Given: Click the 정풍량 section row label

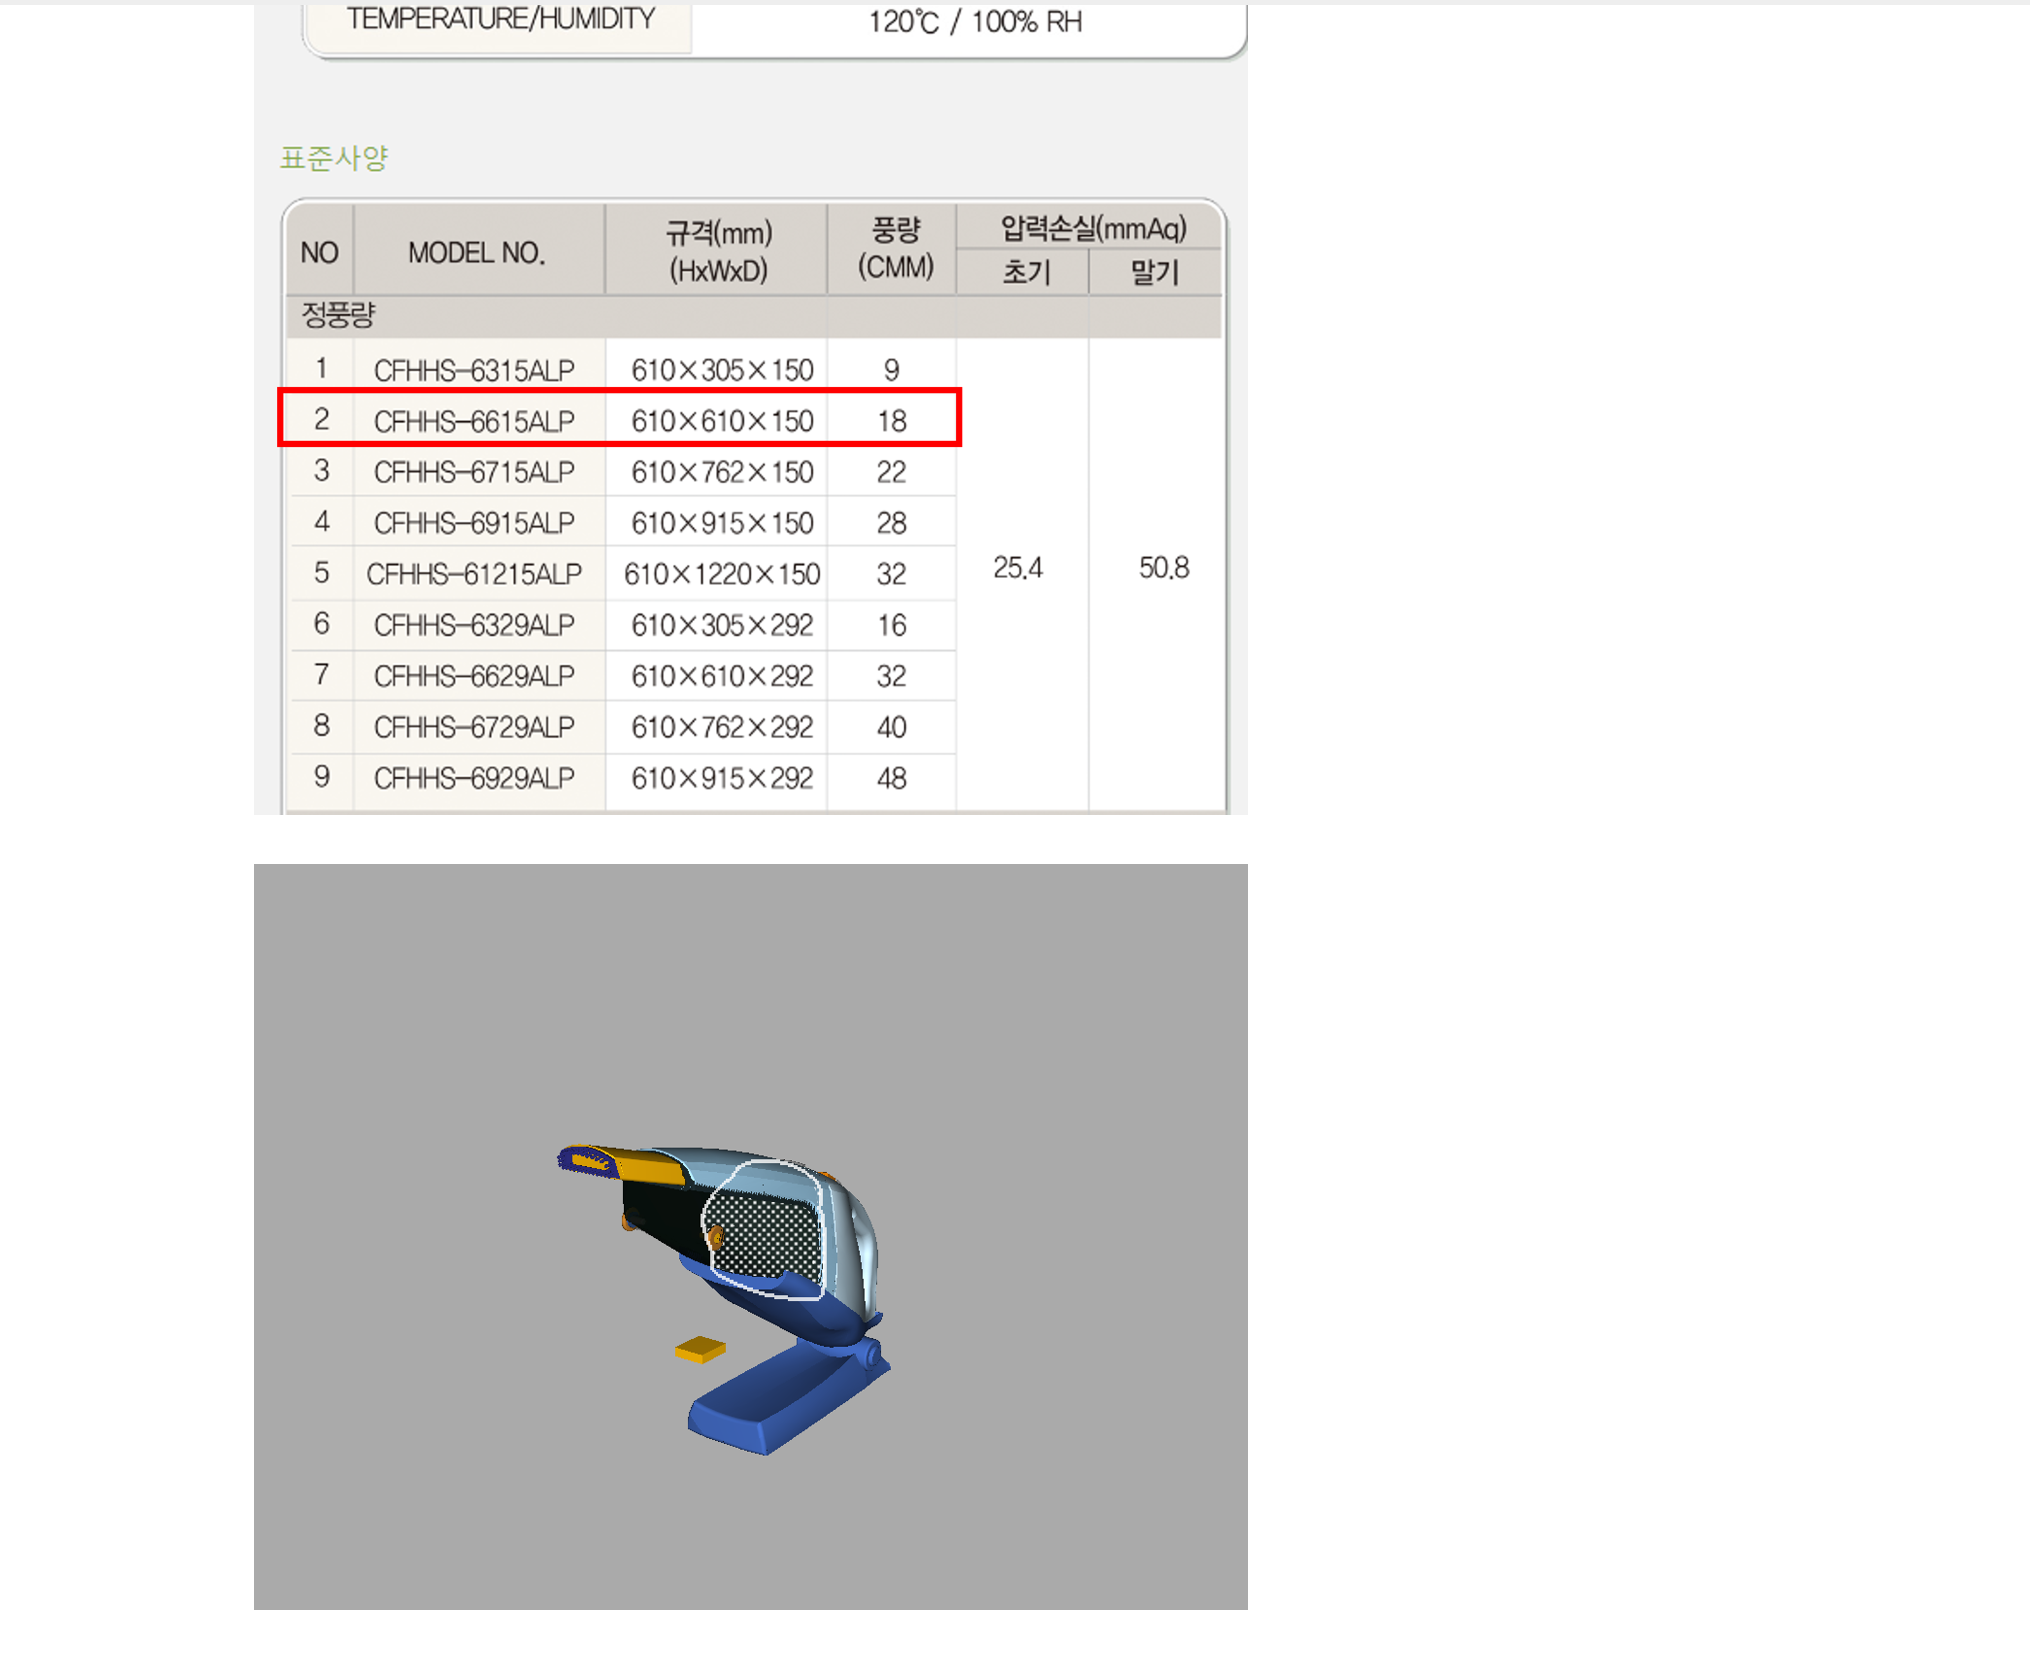Looking at the screenshot, I should coord(337,315).
